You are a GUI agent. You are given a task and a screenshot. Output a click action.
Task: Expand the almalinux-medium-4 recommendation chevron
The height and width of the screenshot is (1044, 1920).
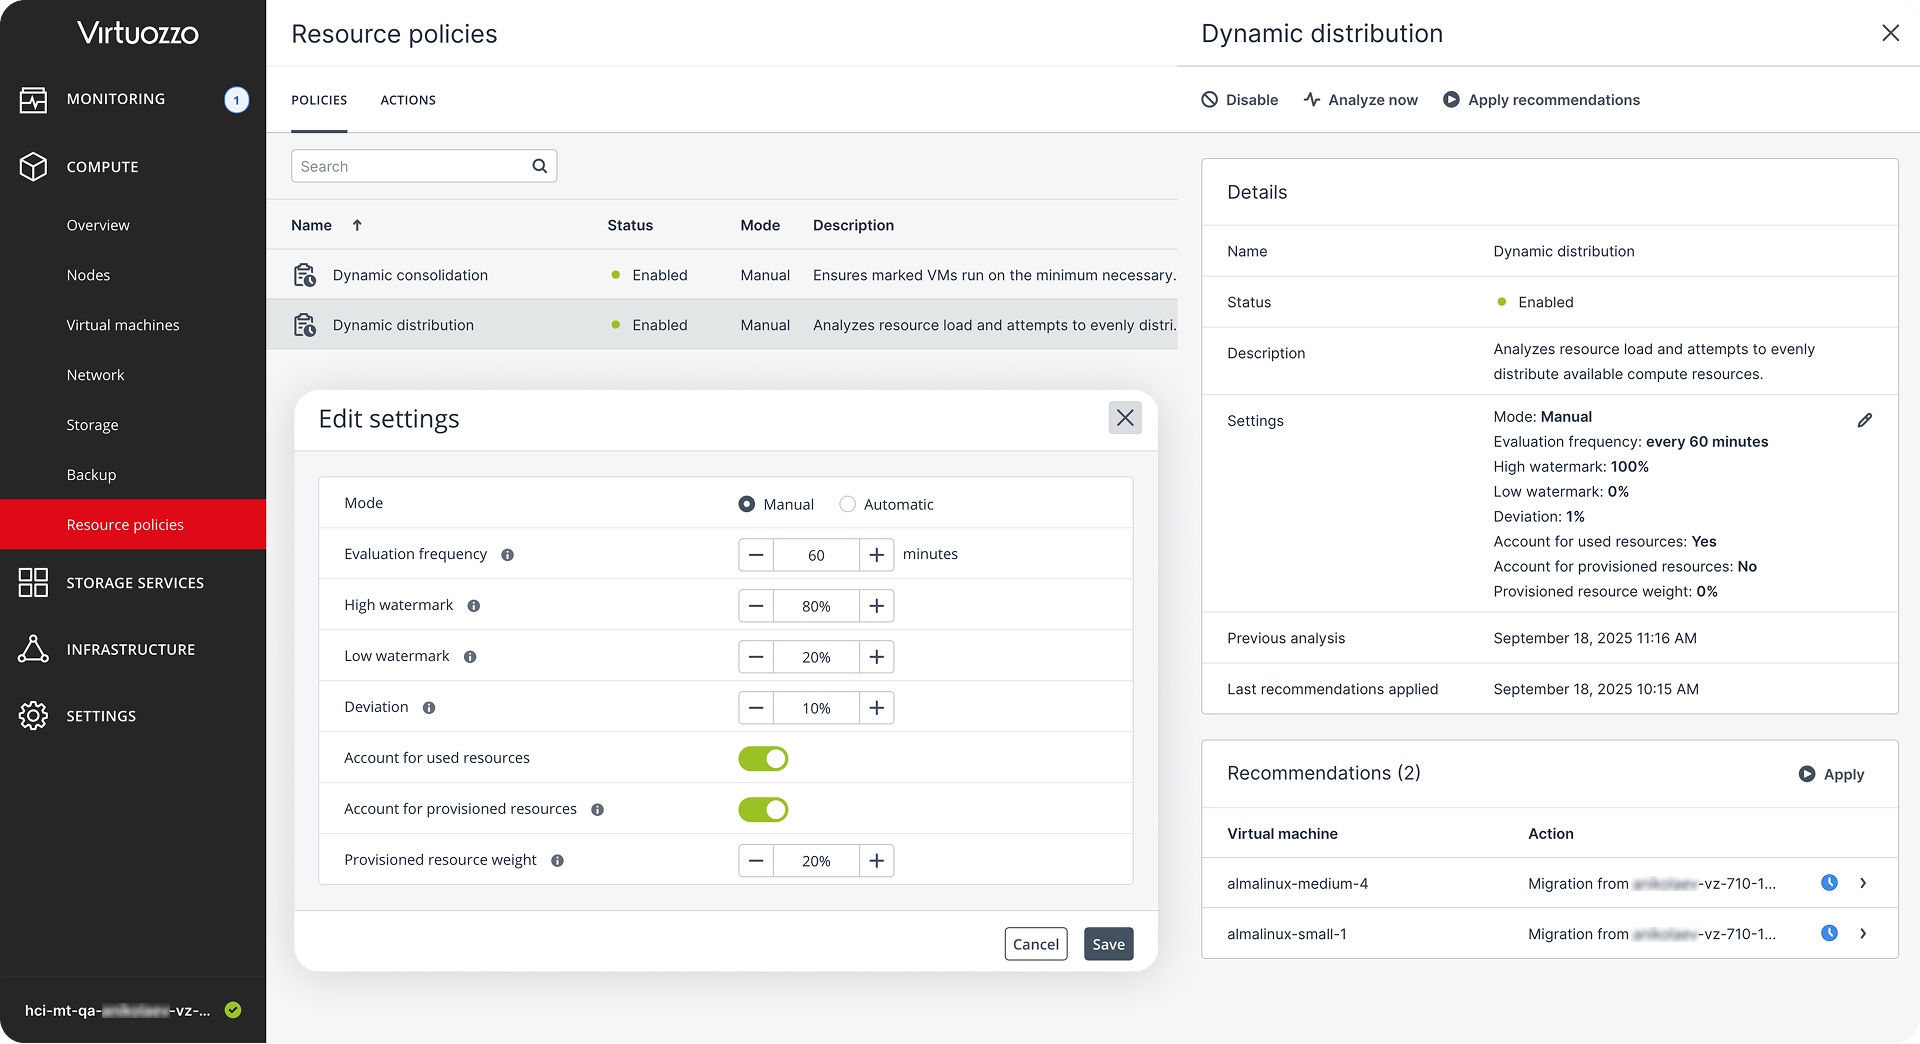tap(1863, 883)
